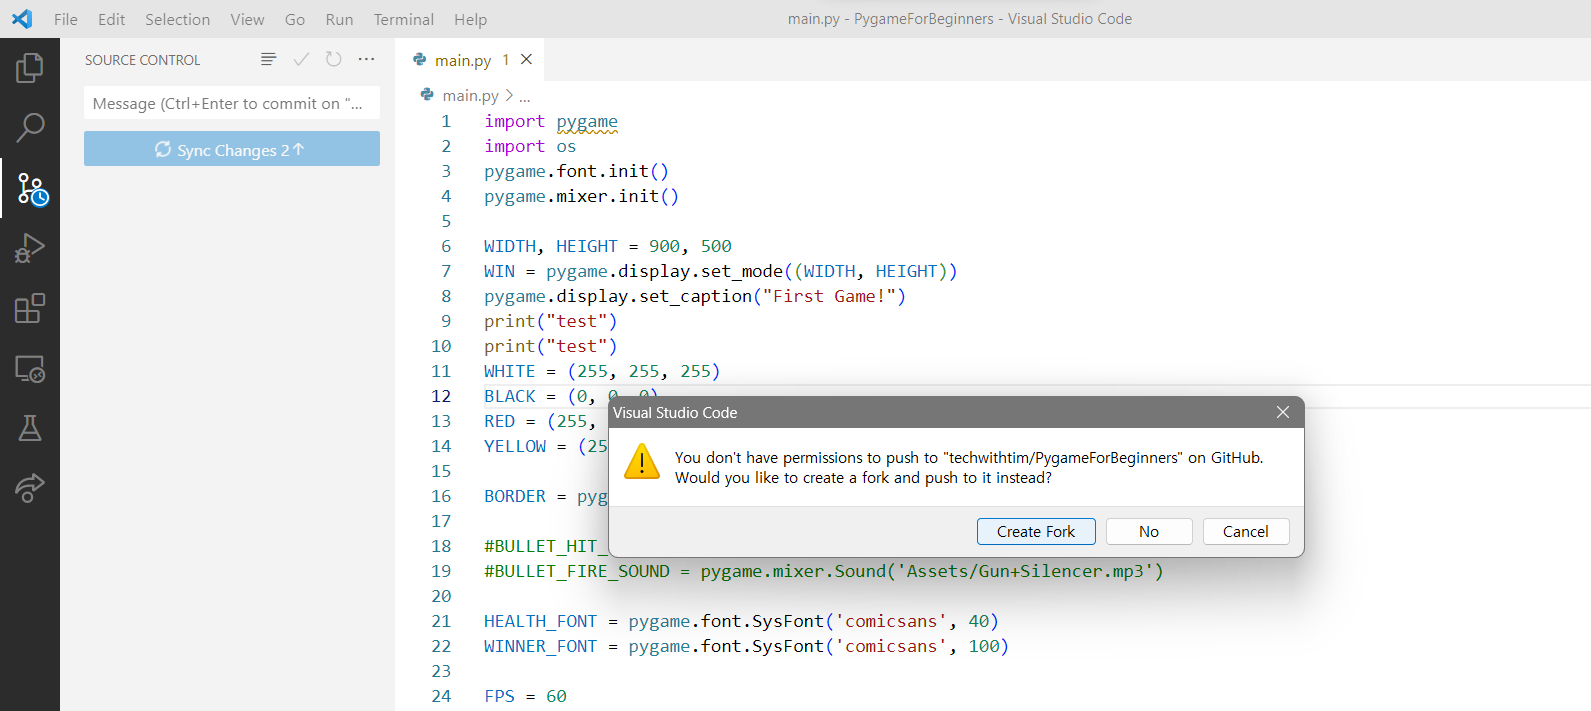Open the Go menu
The width and height of the screenshot is (1591, 711).
click(x=295, y=19)
